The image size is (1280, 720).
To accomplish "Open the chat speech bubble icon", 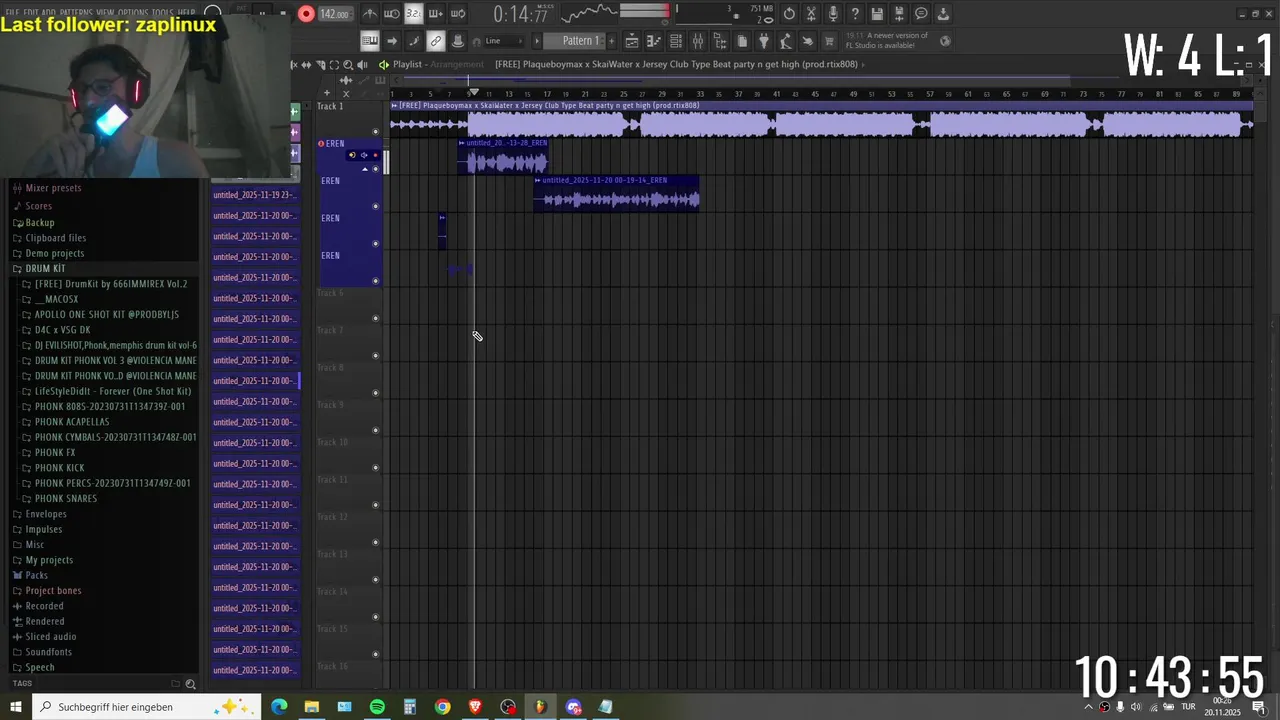I will tap(921, 14).
